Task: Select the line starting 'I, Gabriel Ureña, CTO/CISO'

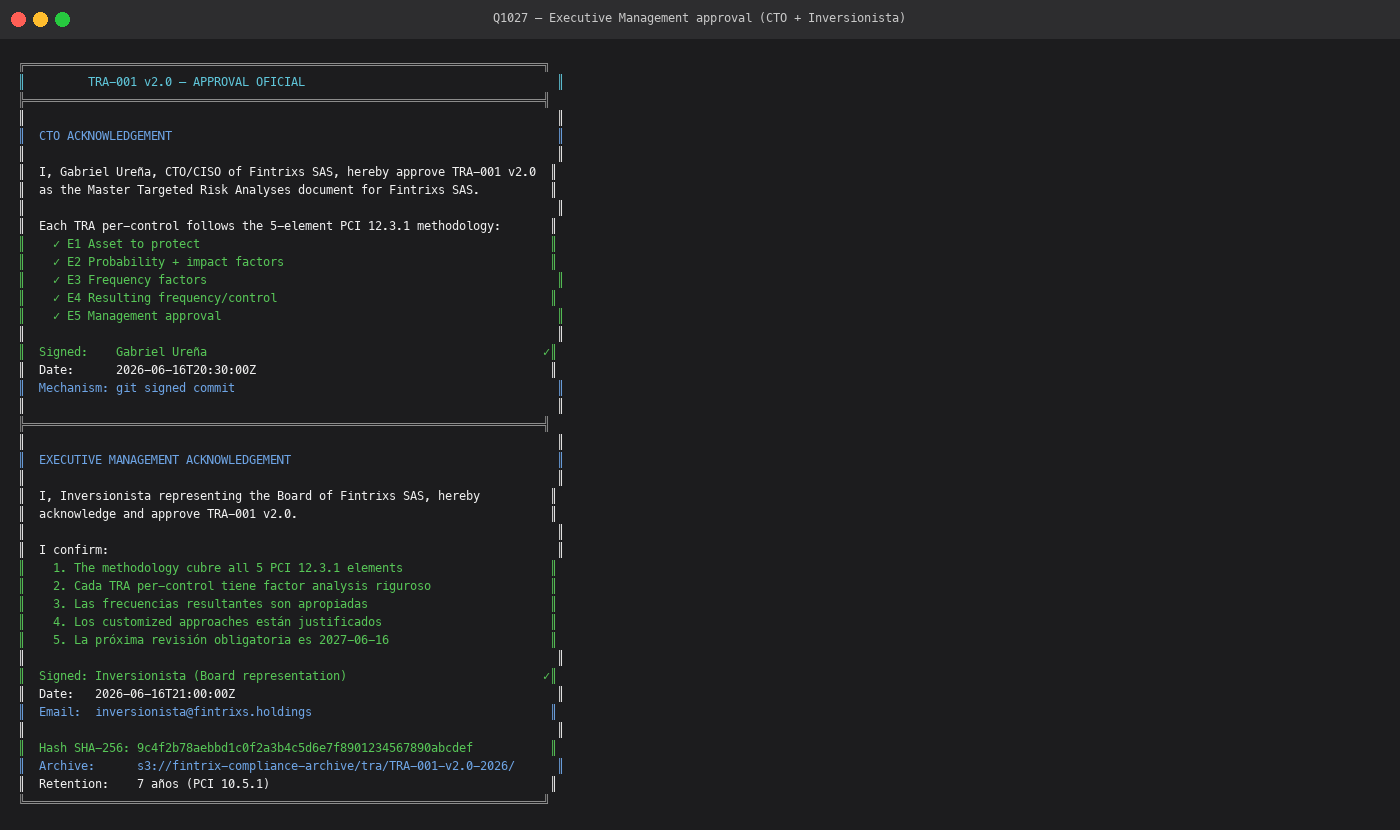Action: click(x=287, y=172)
